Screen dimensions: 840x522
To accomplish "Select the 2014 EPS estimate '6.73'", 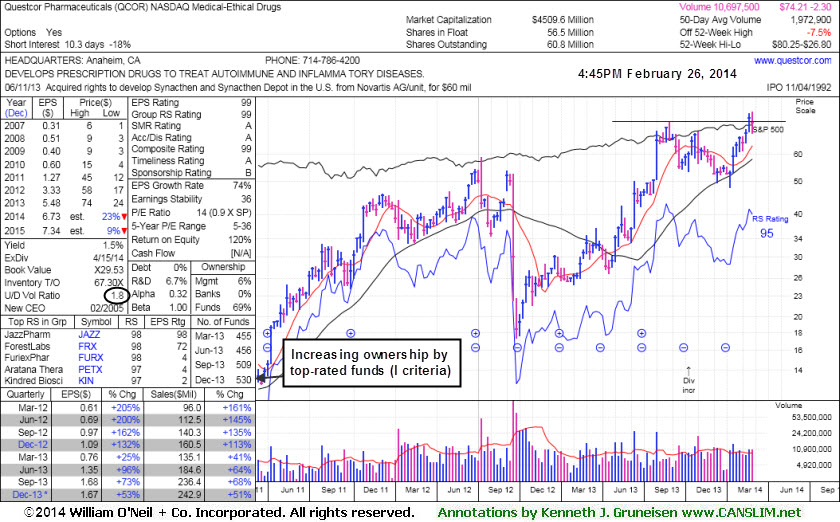I will (x=51, y=217).
